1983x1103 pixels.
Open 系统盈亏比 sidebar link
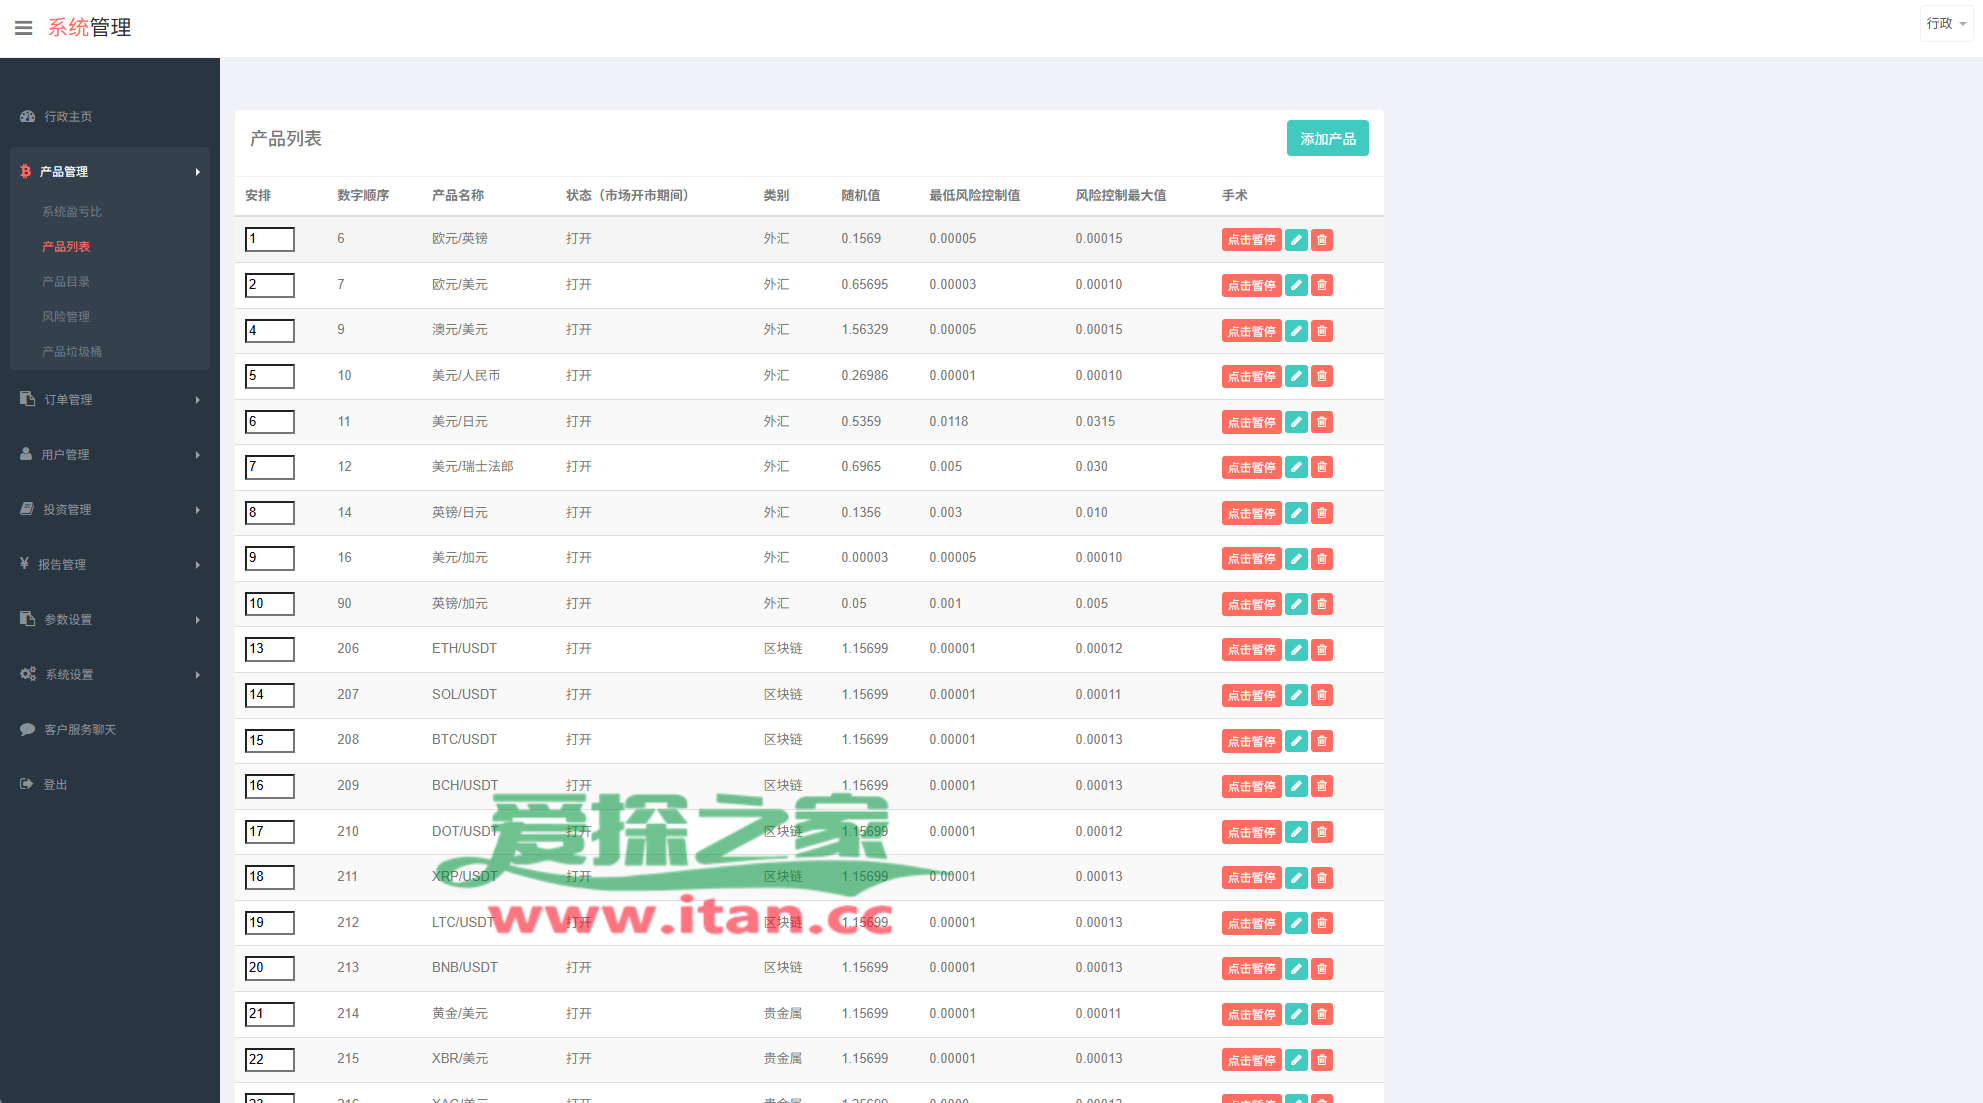coord(72,211)
